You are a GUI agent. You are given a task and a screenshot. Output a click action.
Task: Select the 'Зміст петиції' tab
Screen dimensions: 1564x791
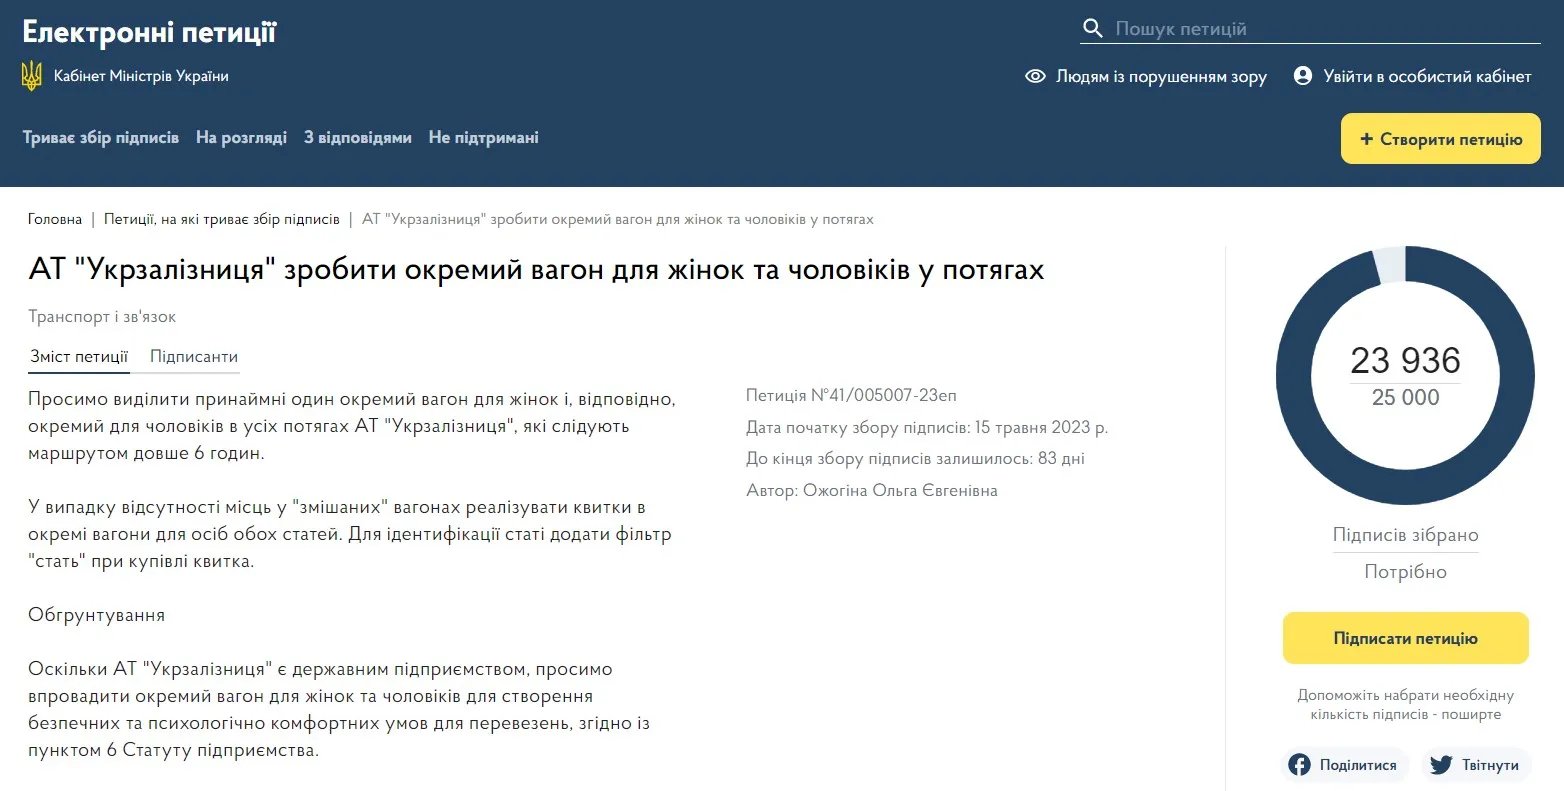click(x=79, y=356)
